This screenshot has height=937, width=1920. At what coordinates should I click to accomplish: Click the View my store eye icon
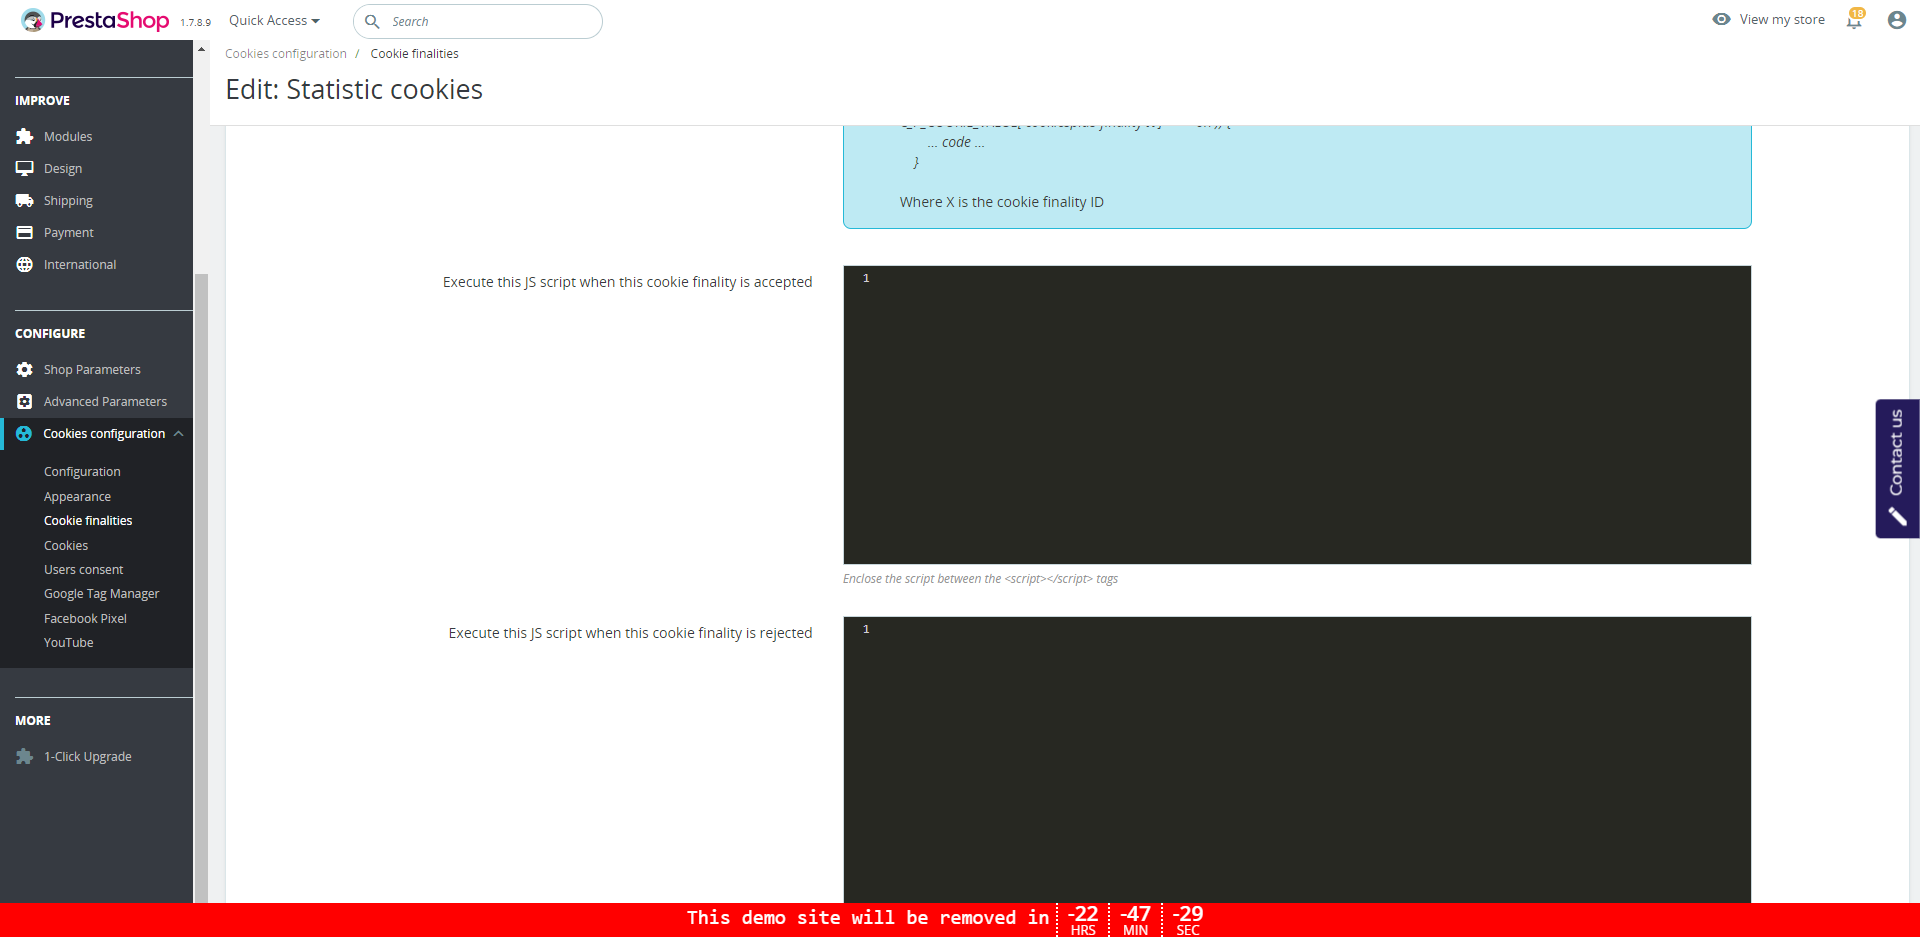click(1721, 19)
